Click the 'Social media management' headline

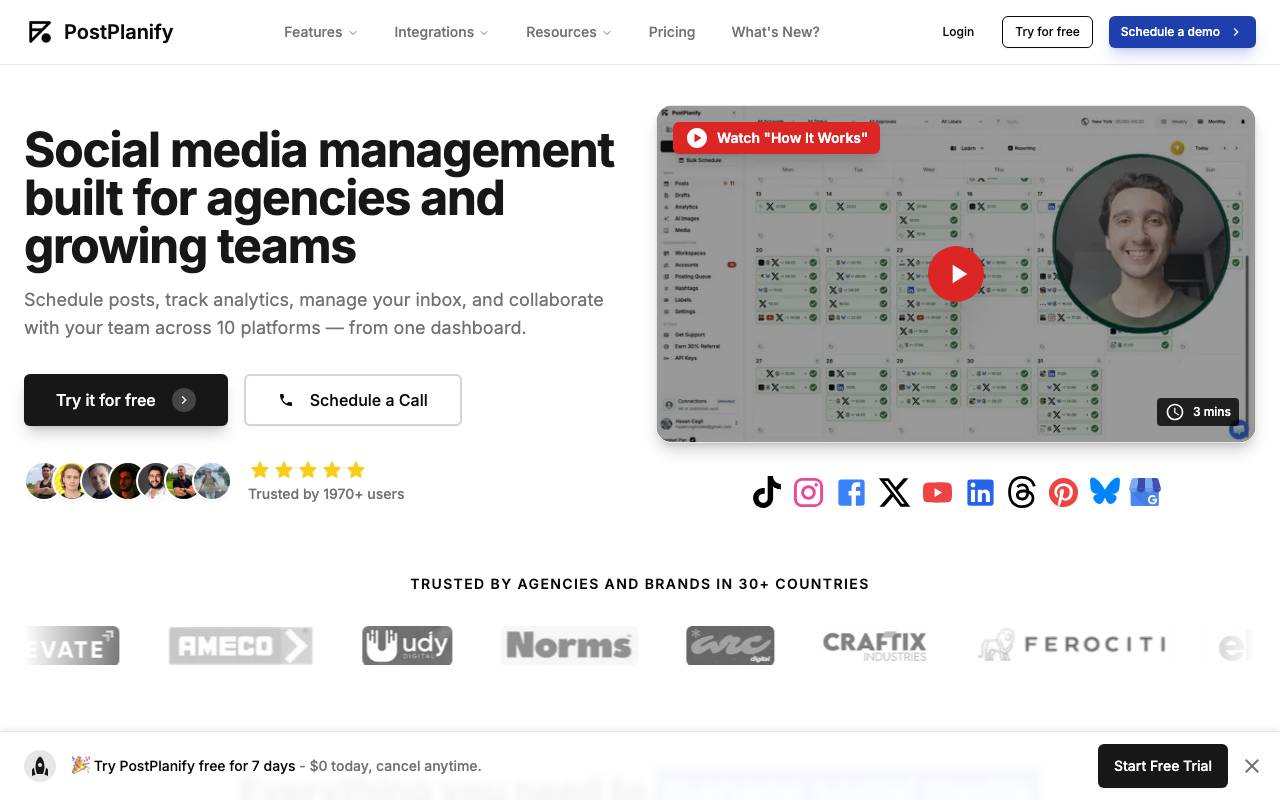tap(320, 198)
